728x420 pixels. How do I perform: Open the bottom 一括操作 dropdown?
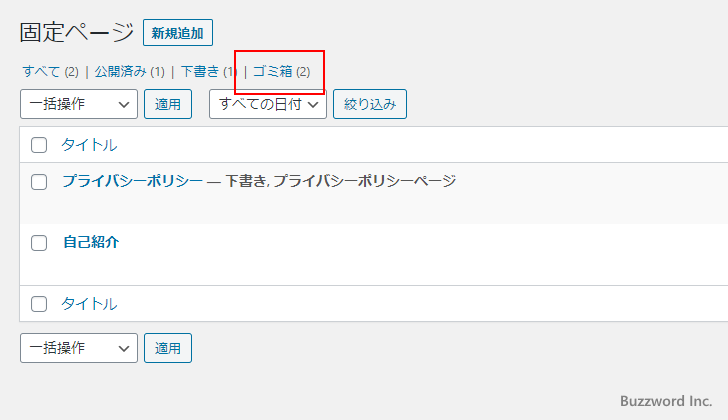pos(79,348)
